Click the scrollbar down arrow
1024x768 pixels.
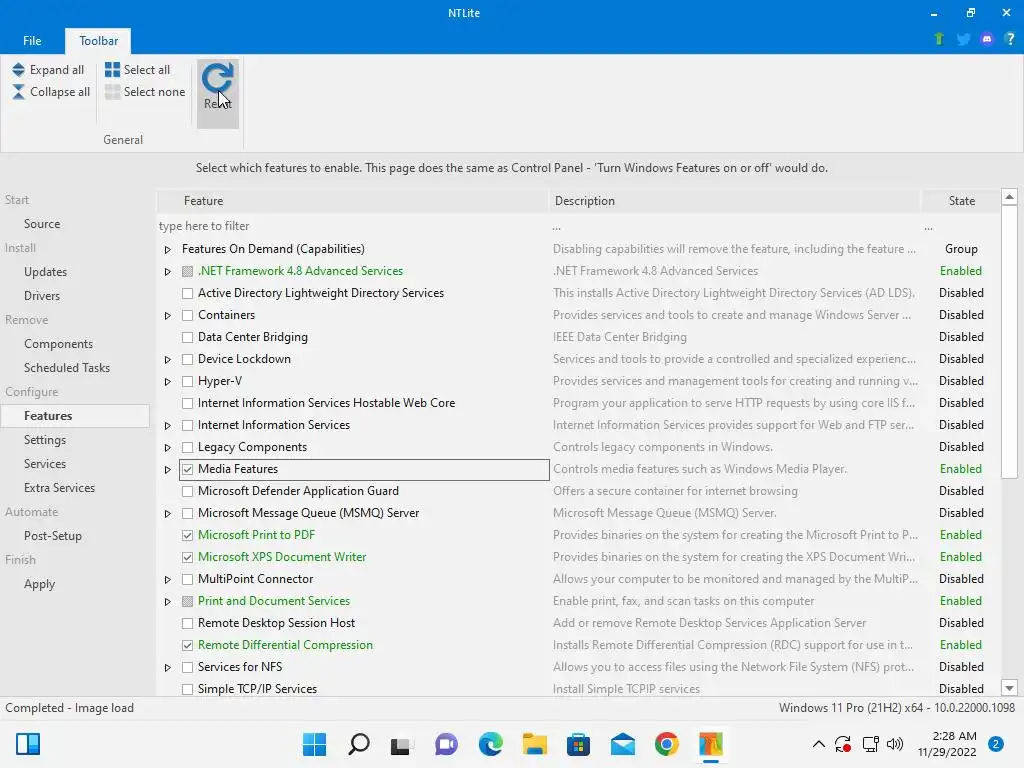coord(1010,688)
